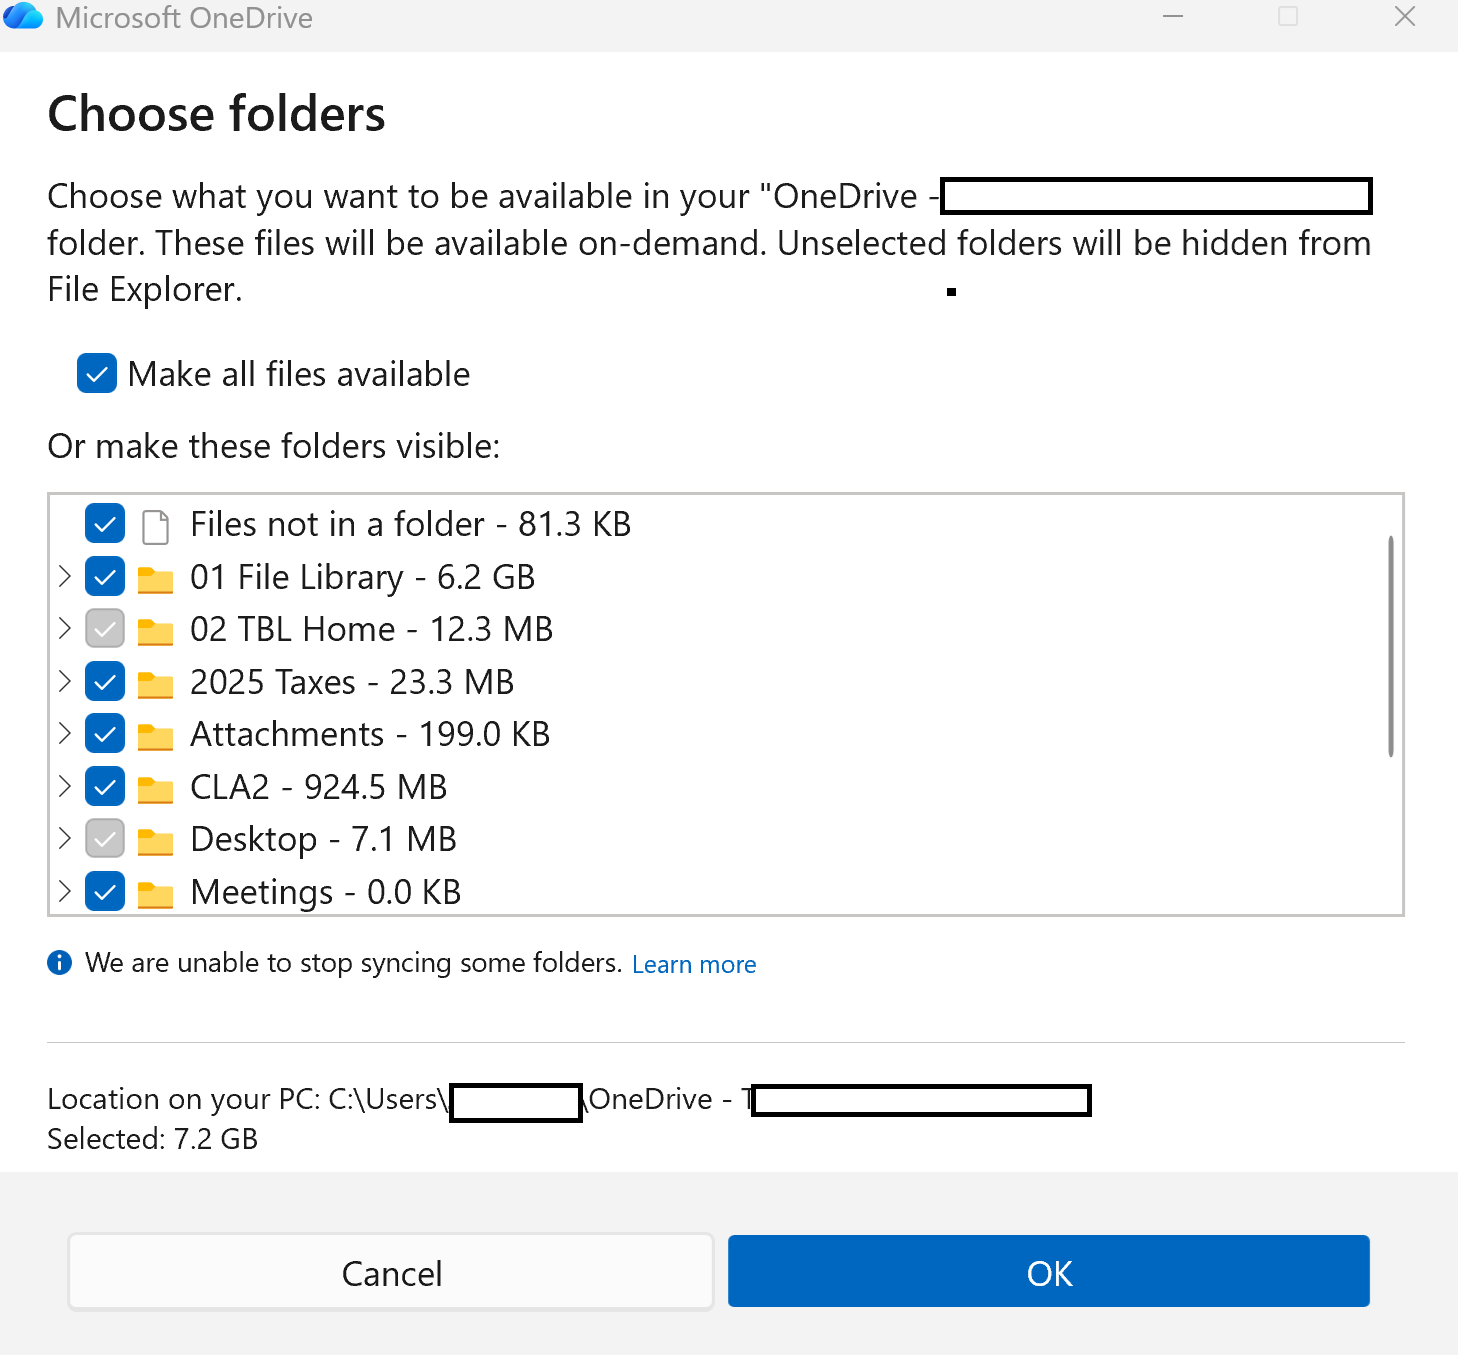Select the Attachments folder icon
Screen dimensions: 1458x1355
click(x=155, y=736)
